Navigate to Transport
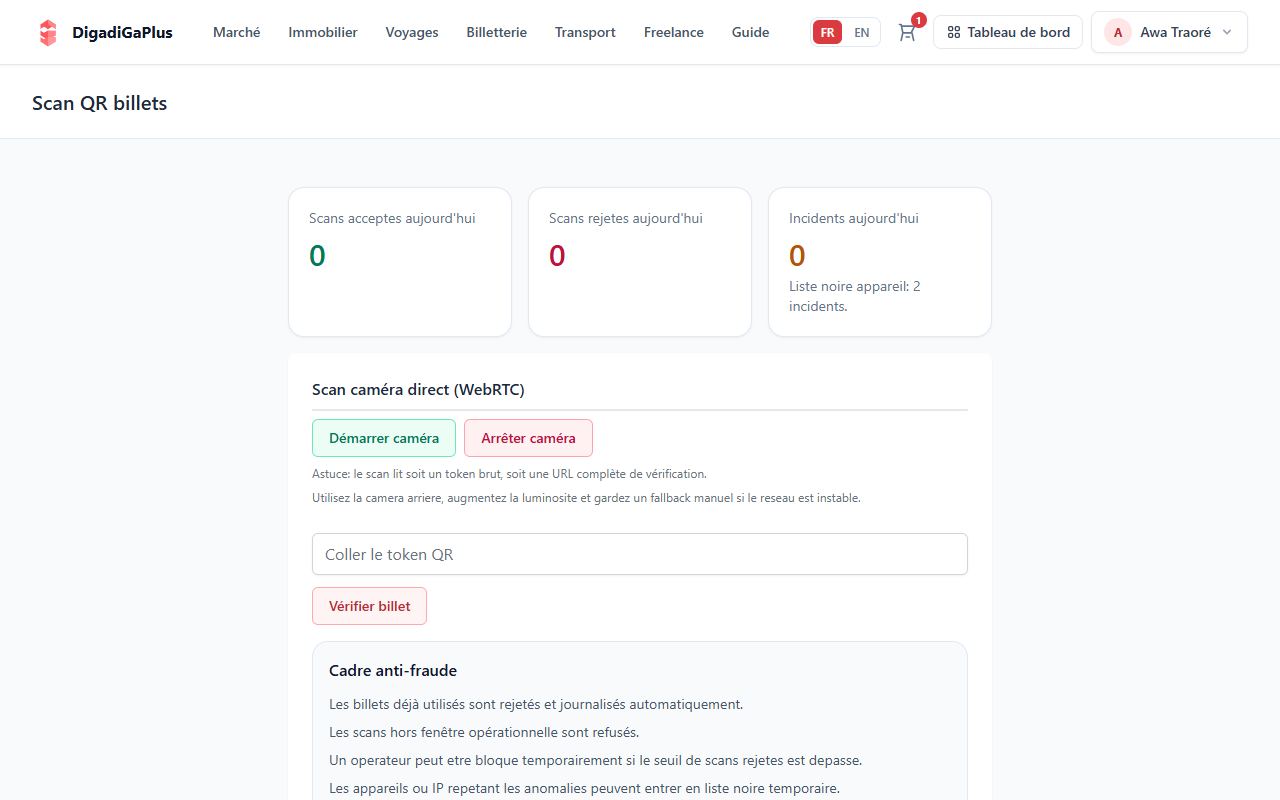The height and width of the screenshot is (800, 1280). (585, 32)
